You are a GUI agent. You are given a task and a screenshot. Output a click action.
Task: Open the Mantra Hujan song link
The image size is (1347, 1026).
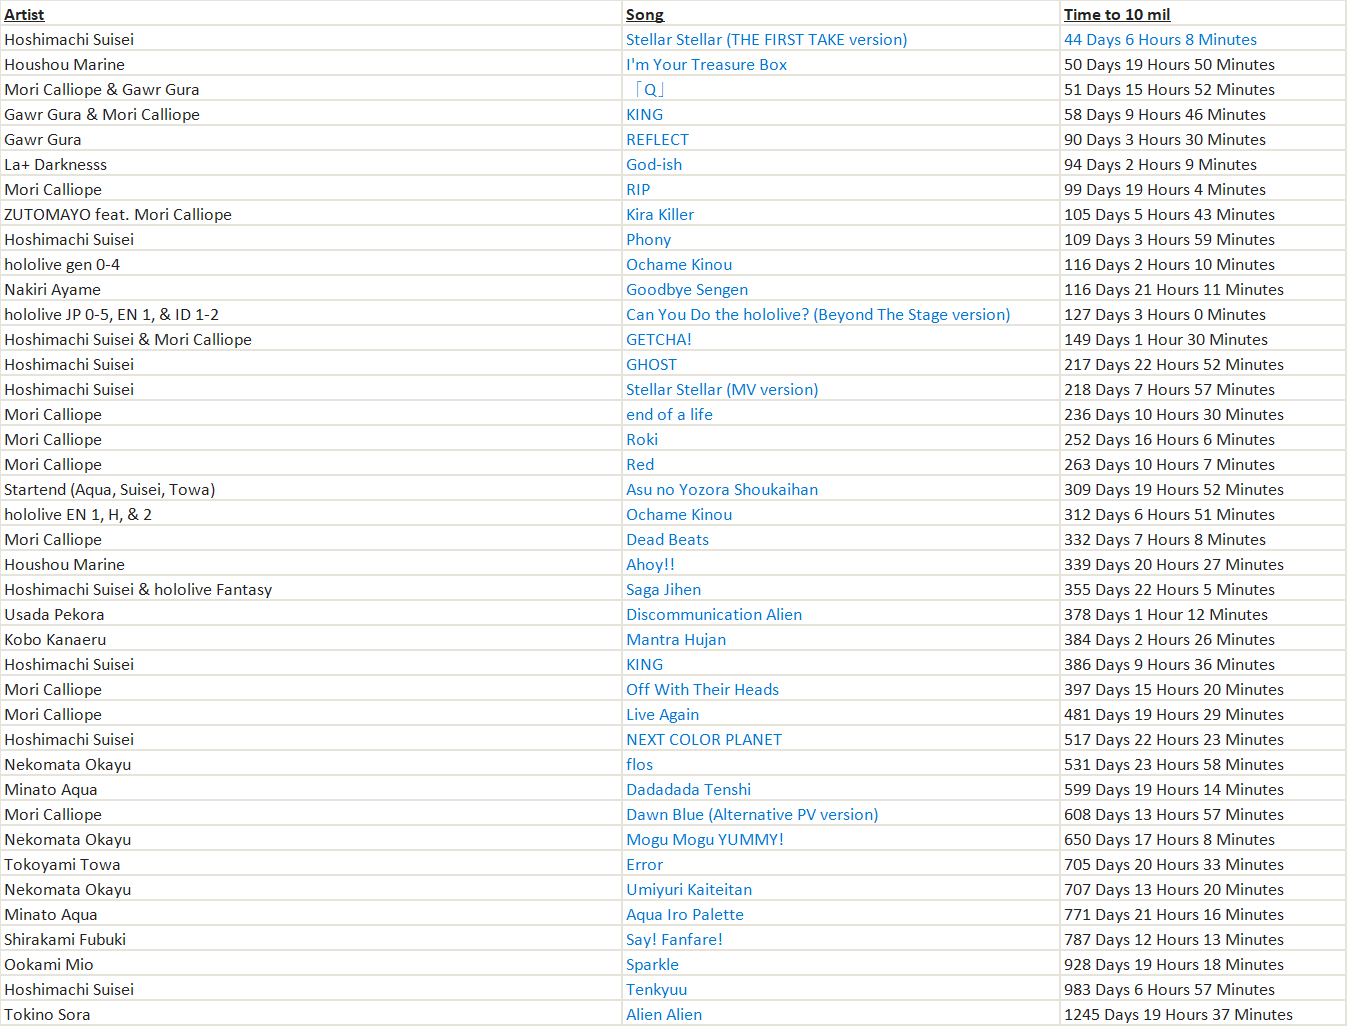point(676,640)
